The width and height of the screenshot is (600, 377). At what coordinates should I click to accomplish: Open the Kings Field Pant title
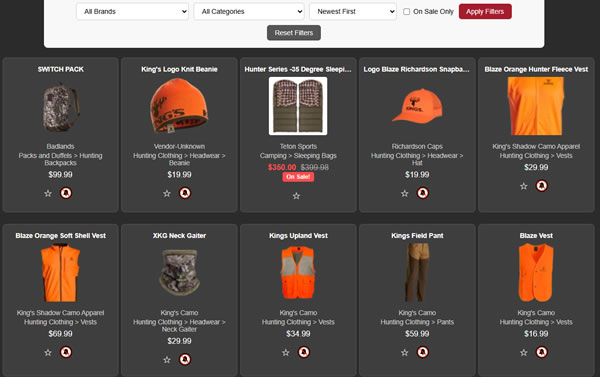[x=417, y=236]
